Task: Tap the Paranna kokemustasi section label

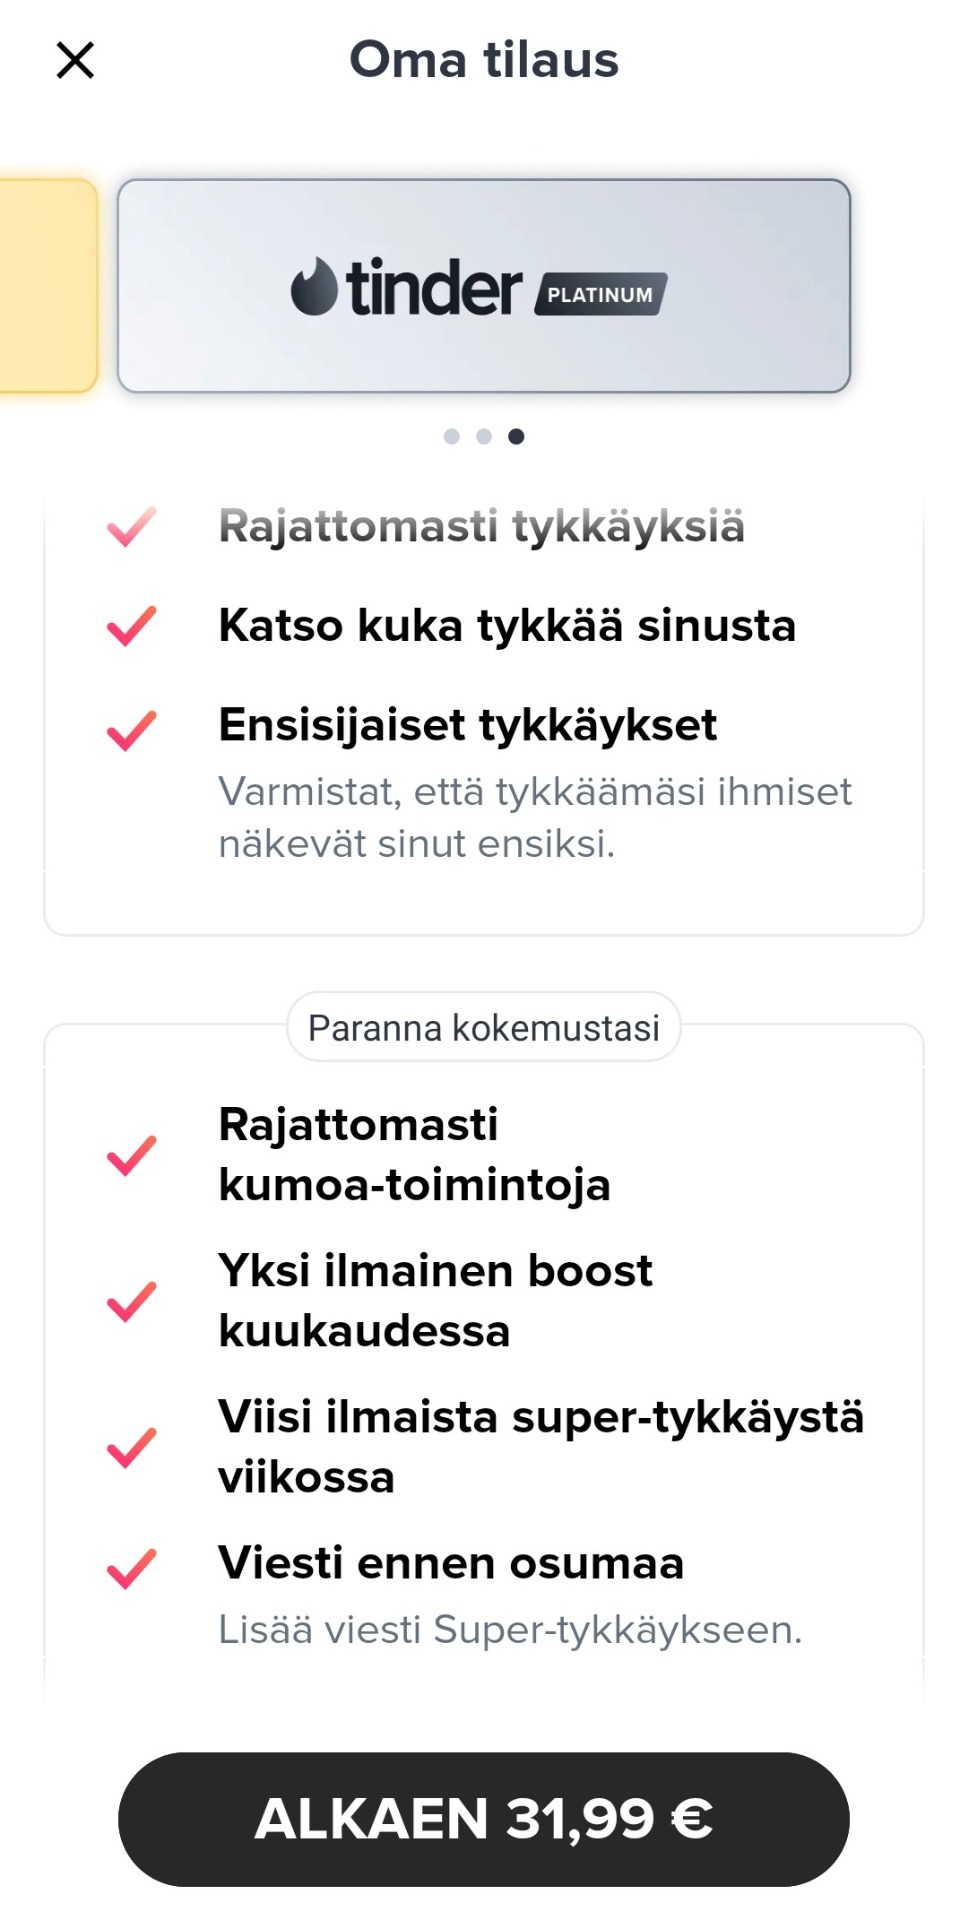Action: (484, 1027)
